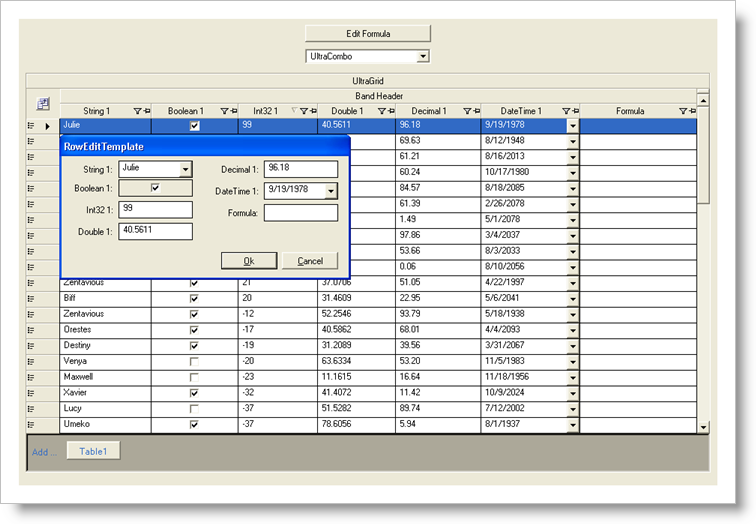This screenshot has height=524, width=756.
Task: Click the filter icon in Decimal 1 header
Action: tap(469, 111)
